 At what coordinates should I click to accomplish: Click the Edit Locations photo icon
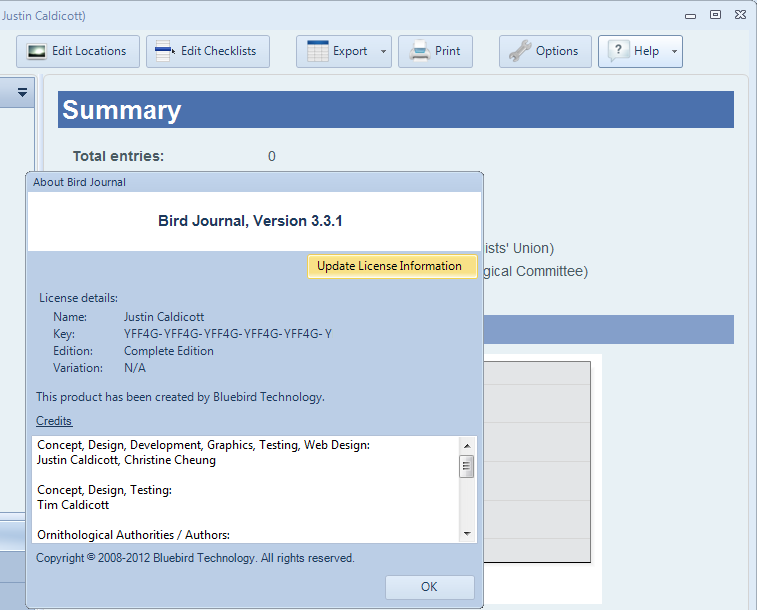pos(36,51)
